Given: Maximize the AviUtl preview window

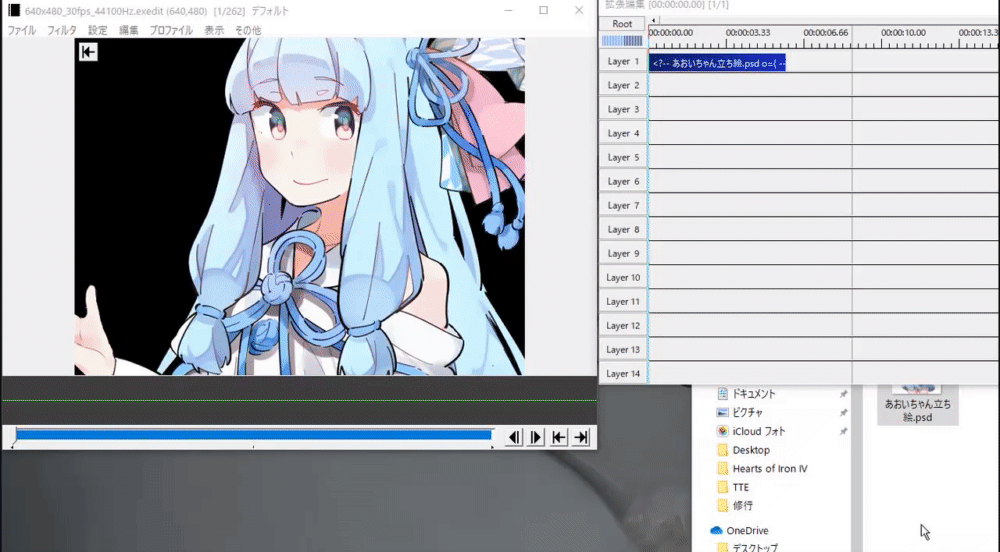Looking at the screenshot, I should click(x=543, y=10).
